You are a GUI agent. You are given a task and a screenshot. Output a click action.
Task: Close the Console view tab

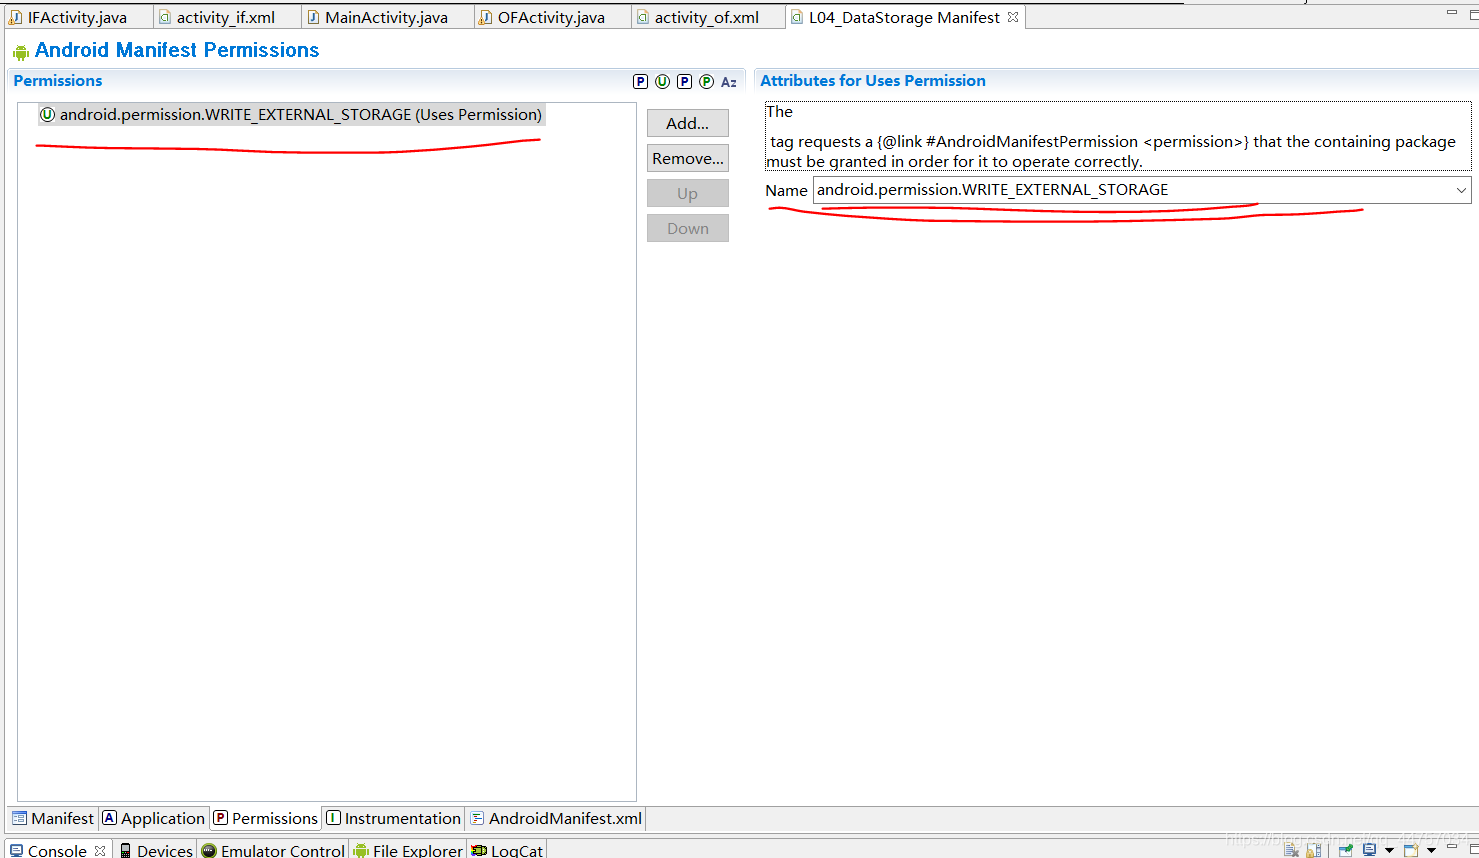[x=100, y=850]
